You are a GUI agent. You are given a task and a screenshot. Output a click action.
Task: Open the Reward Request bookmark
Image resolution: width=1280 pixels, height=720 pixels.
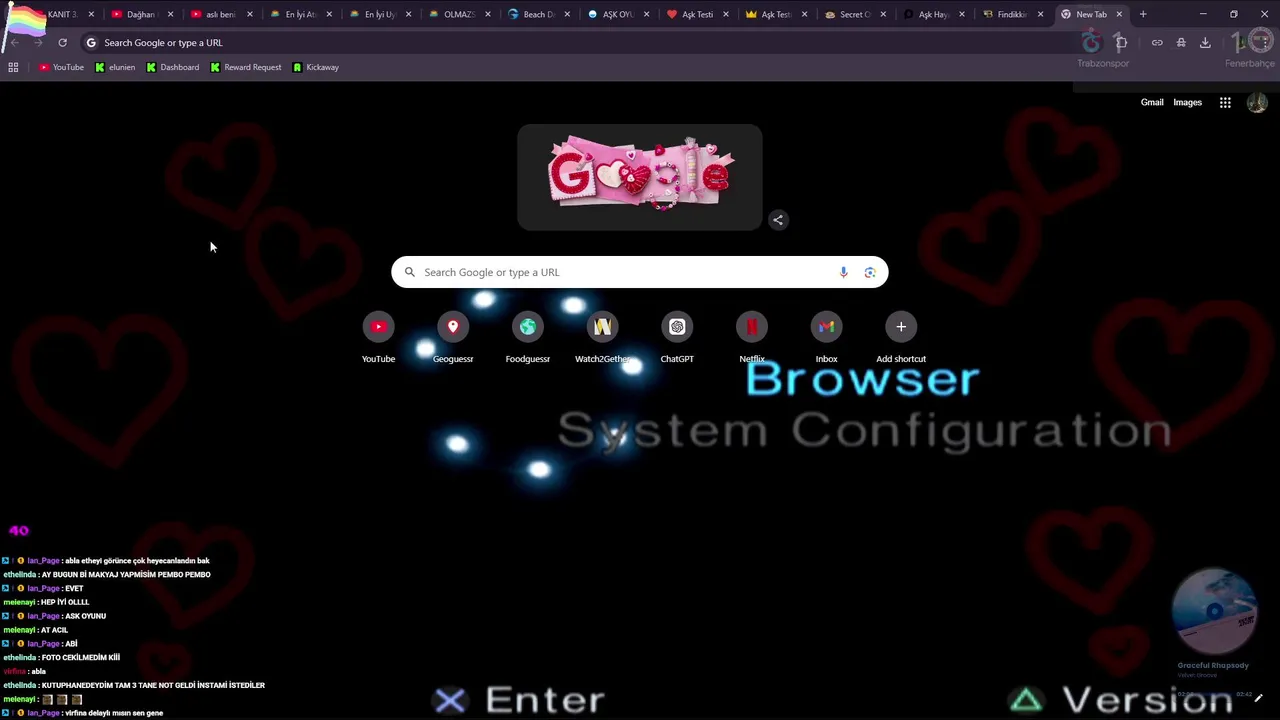pos(246,67)
